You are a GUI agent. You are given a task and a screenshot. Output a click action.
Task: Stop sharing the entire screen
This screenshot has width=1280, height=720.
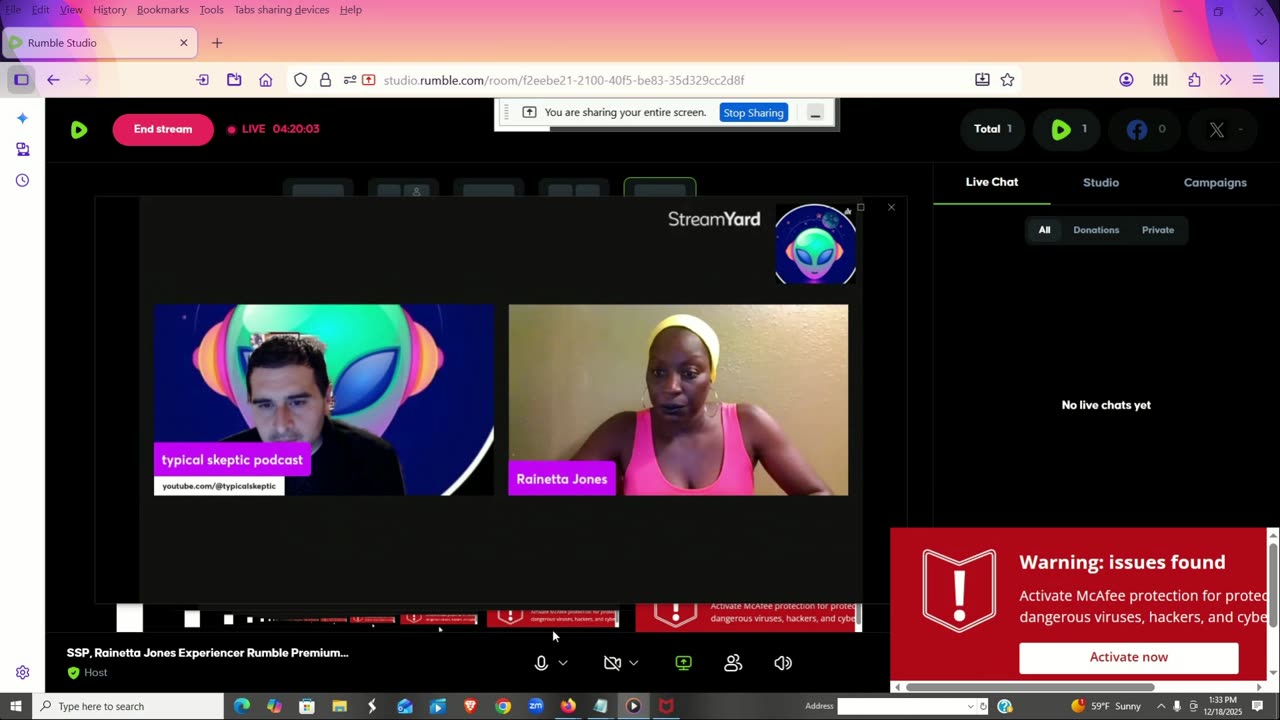tap(753, 113)
